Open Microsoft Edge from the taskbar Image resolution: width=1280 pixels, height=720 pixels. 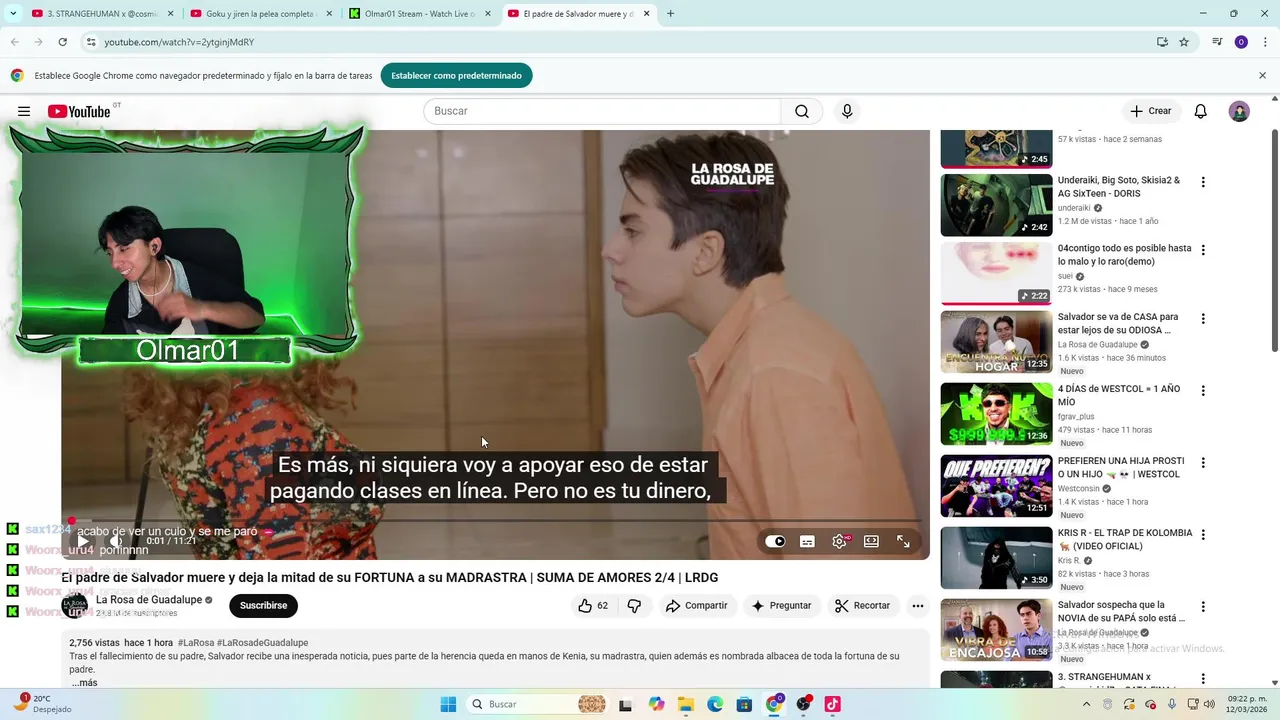(715, 704)
